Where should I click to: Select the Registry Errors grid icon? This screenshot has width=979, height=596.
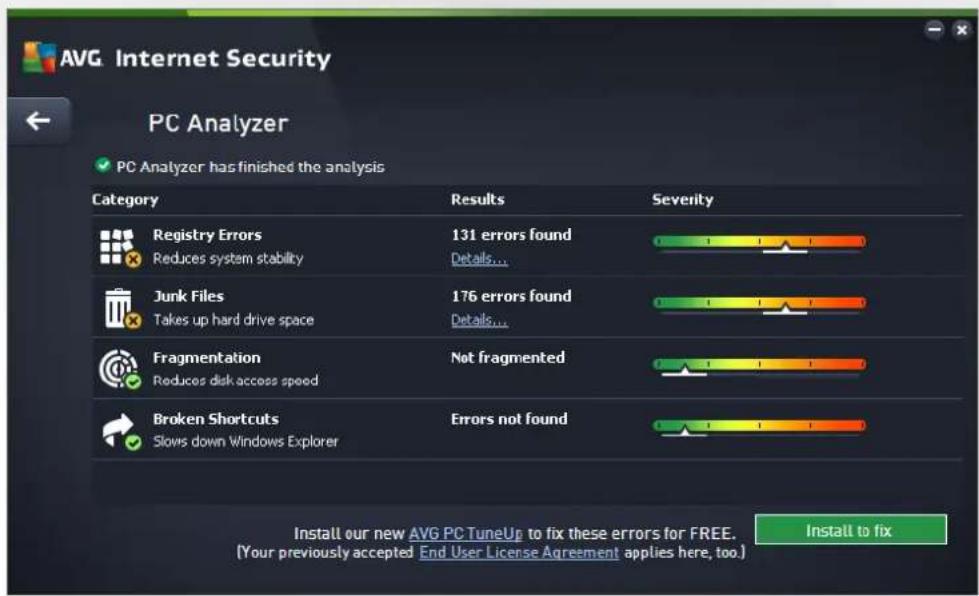pyautogui.click(x=121, y=247)
